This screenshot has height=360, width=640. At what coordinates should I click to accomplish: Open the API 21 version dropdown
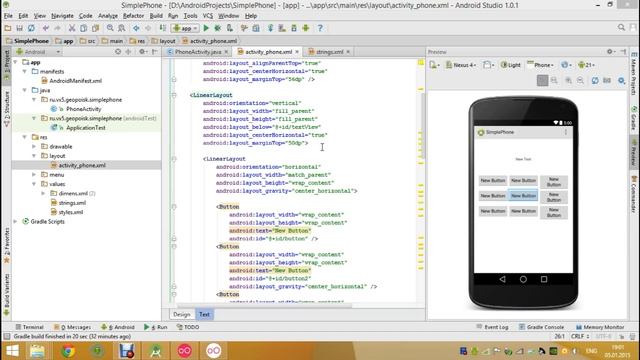587,65
